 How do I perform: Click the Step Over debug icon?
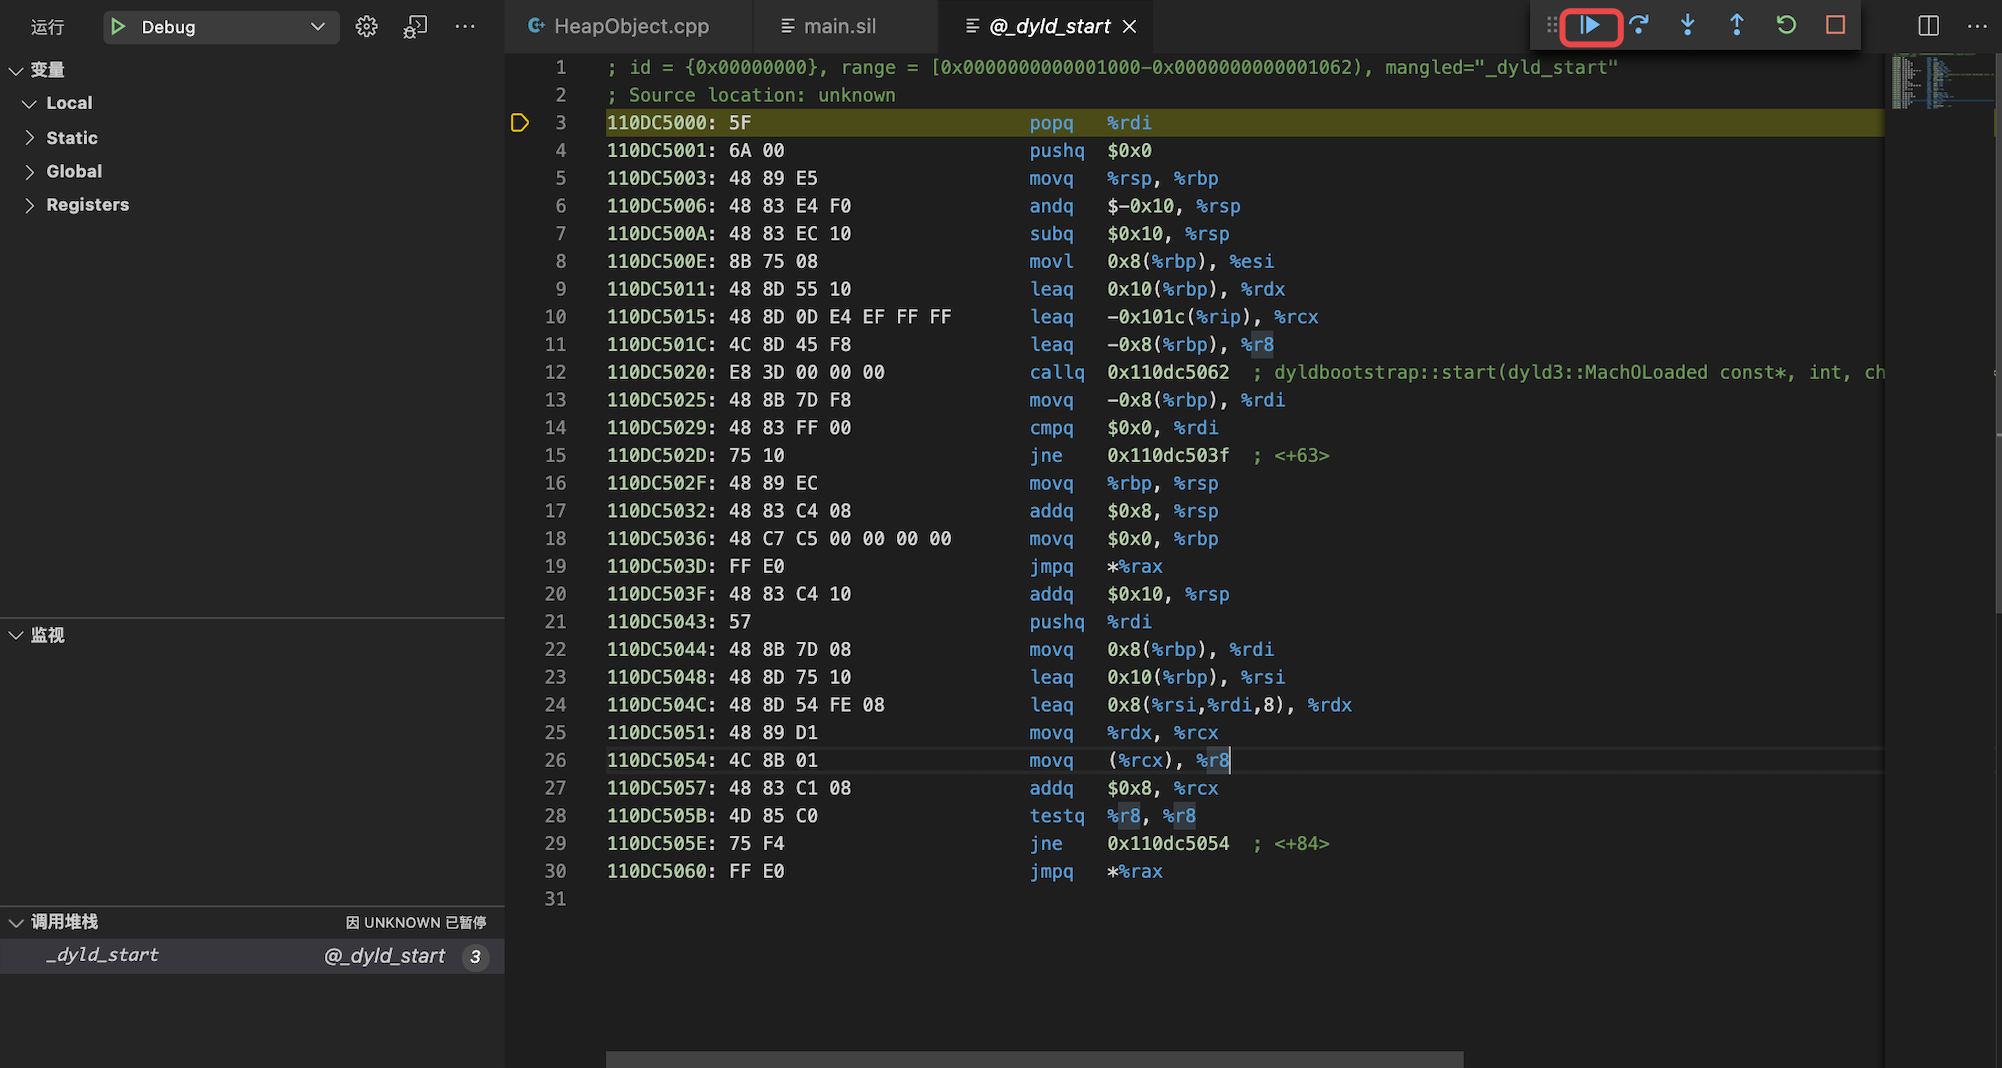1639,26
